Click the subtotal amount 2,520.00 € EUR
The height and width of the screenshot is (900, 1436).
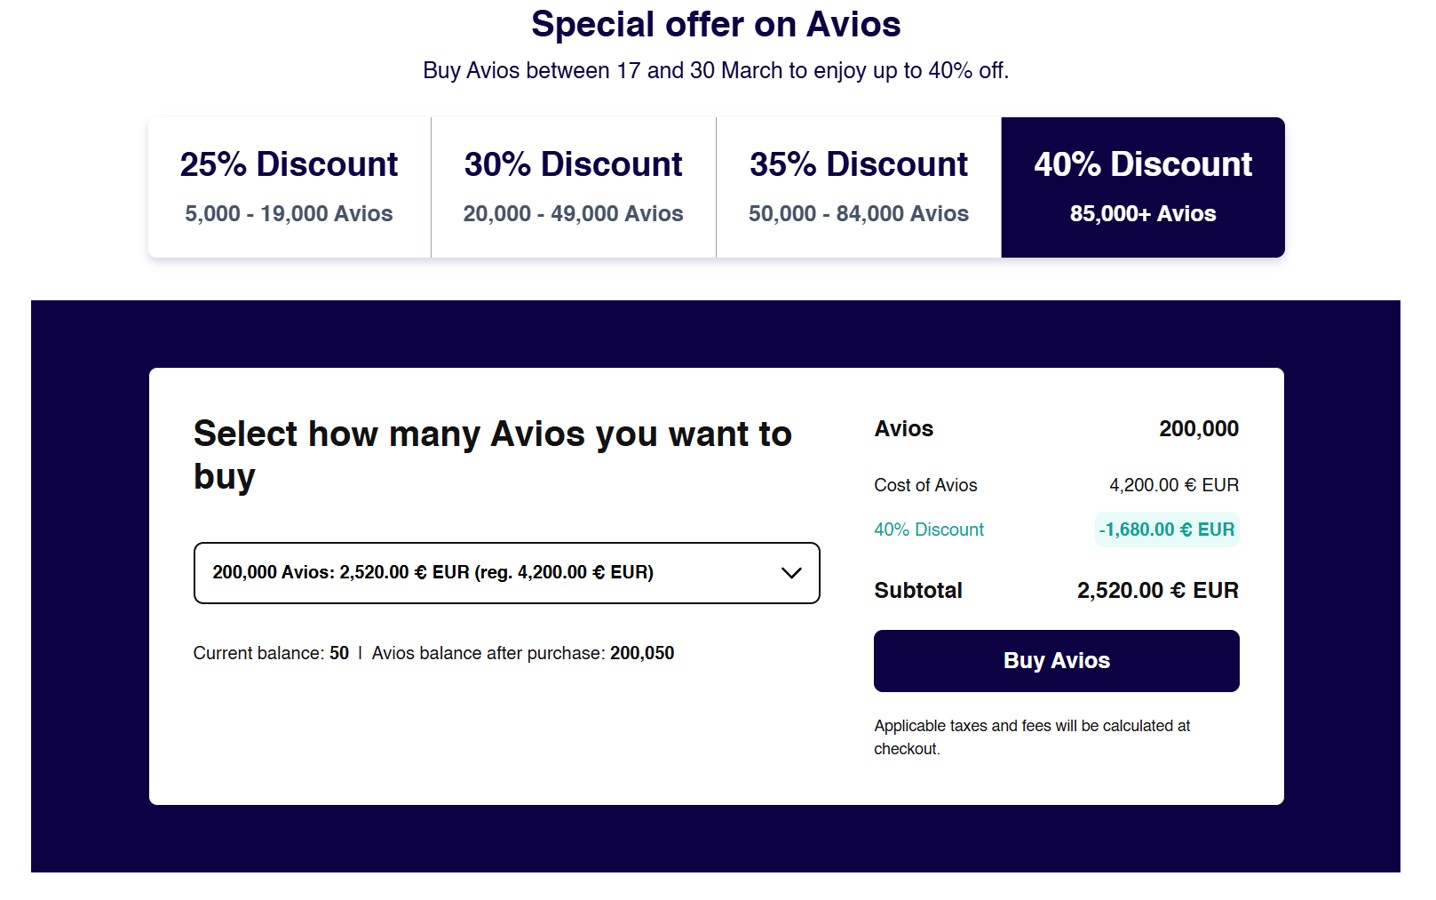point(1157,591)
